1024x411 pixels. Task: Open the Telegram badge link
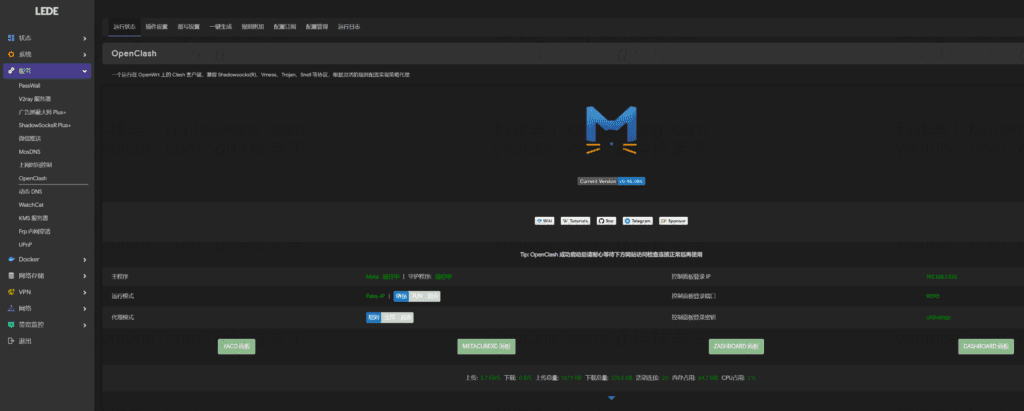(637, 221)
